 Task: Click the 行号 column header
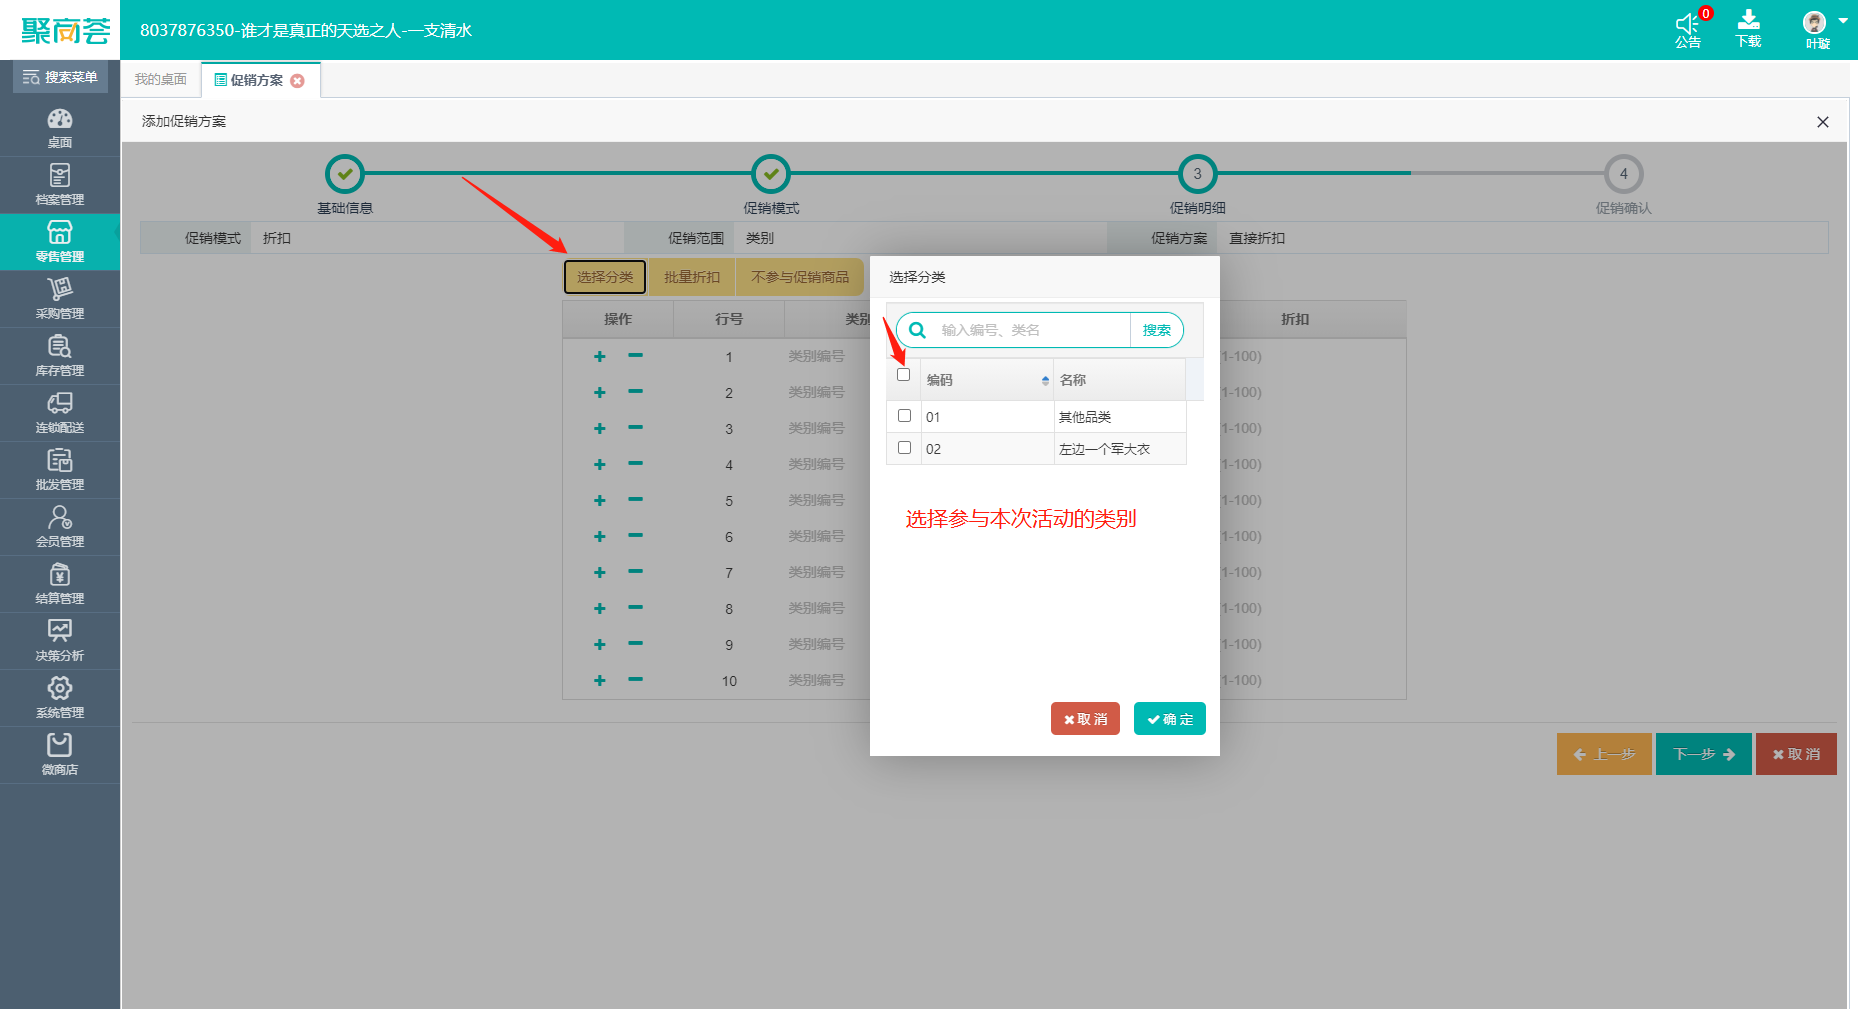coord(729,319)
